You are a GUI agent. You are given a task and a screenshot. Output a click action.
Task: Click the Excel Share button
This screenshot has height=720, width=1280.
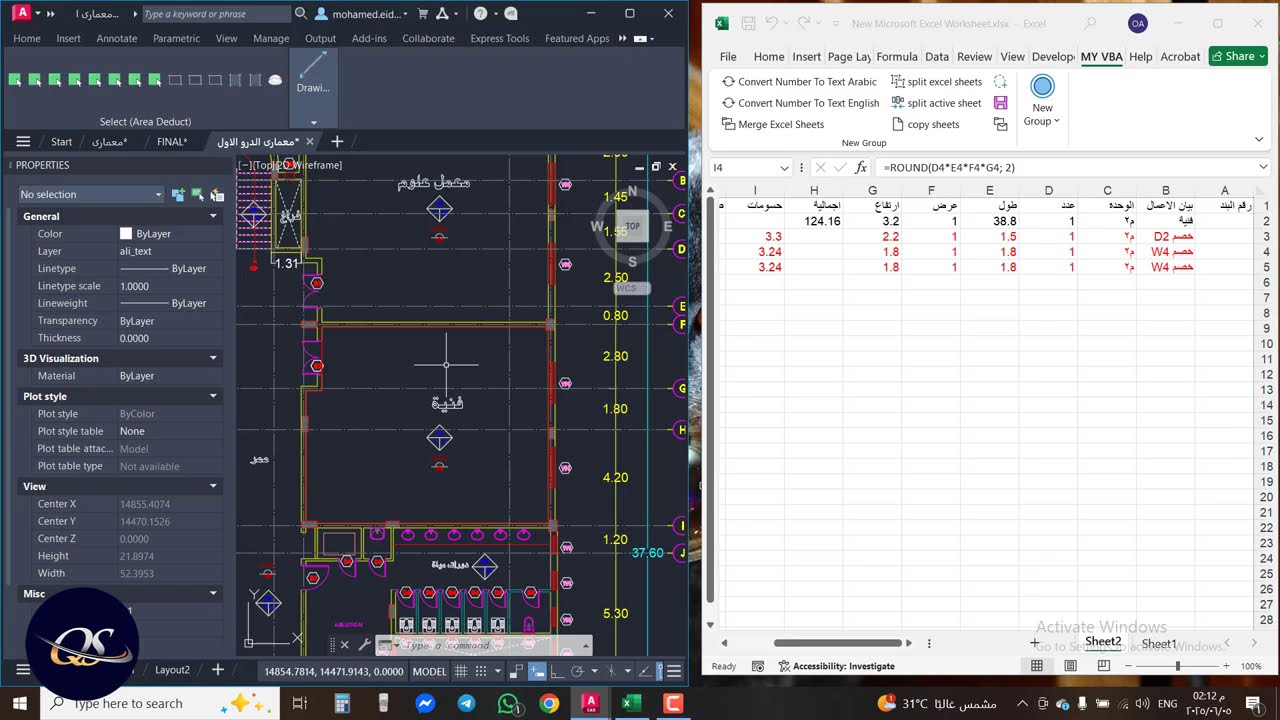[1238, 56]
